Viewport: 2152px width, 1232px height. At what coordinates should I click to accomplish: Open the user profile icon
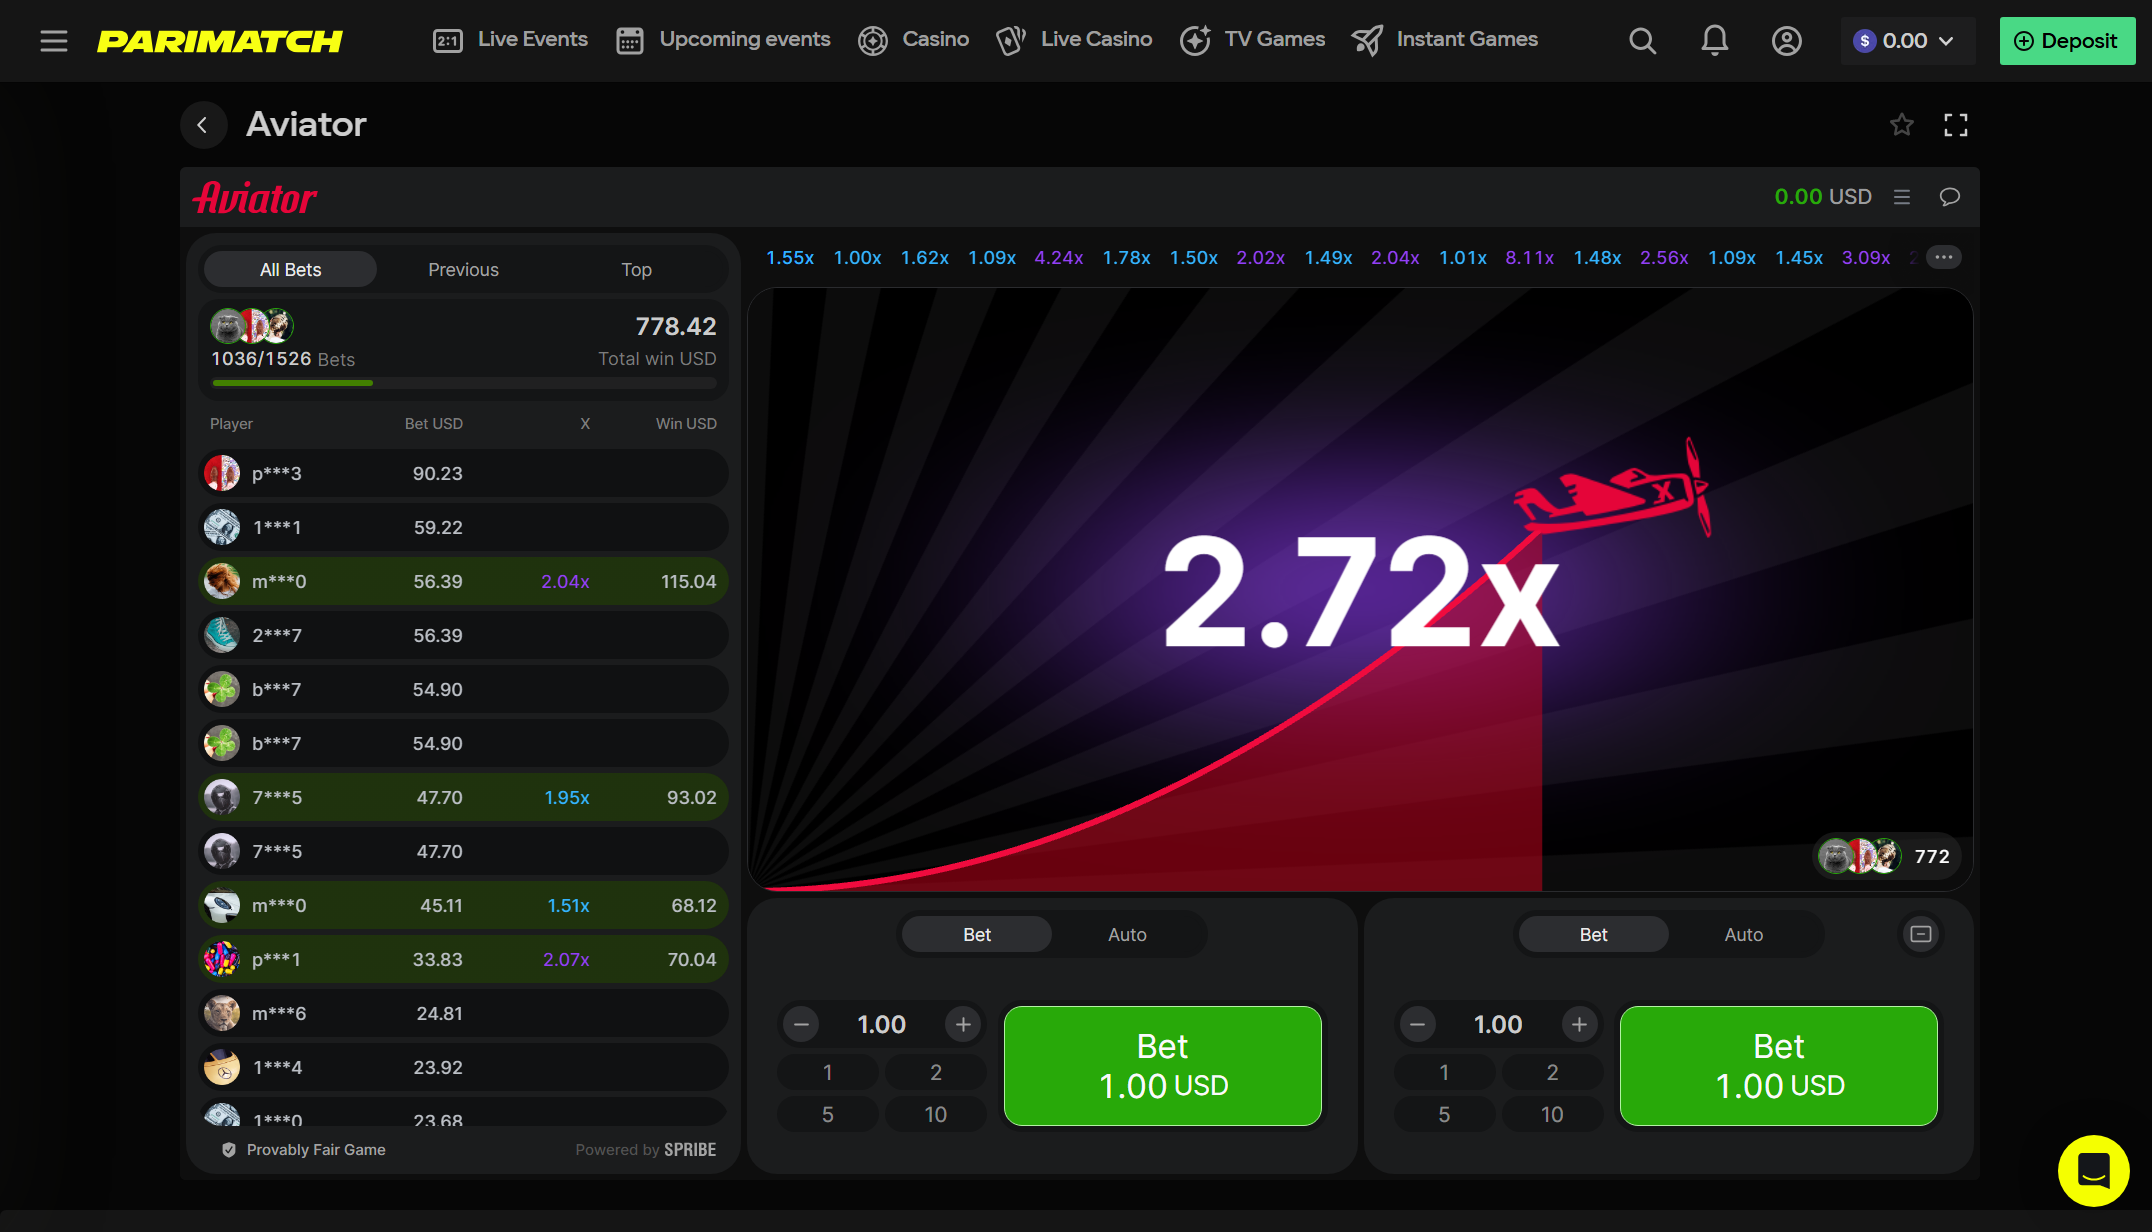click(x=1786, y=41)
